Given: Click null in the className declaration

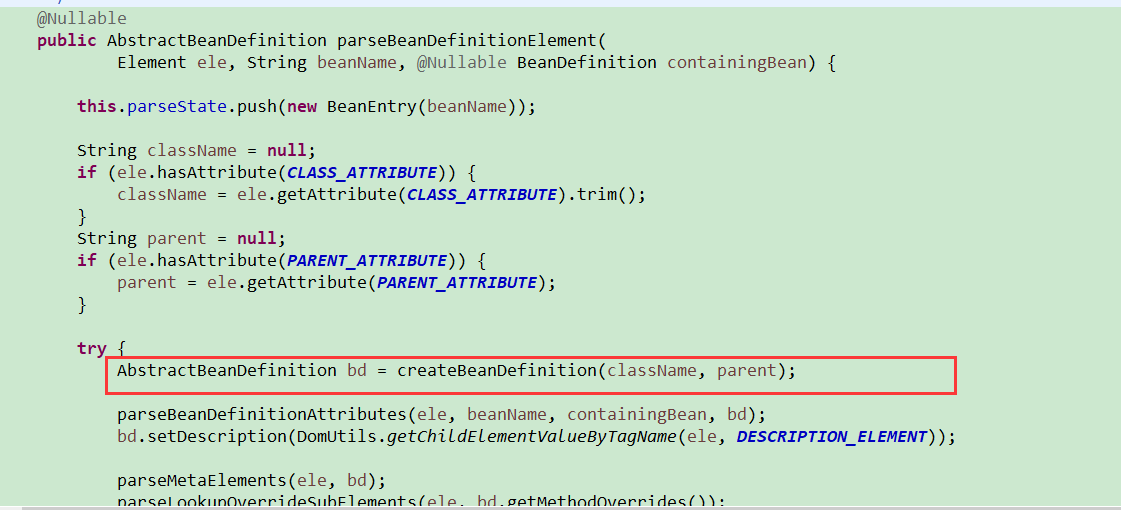Looking at the screenshot, I should (x=286, y=151).
